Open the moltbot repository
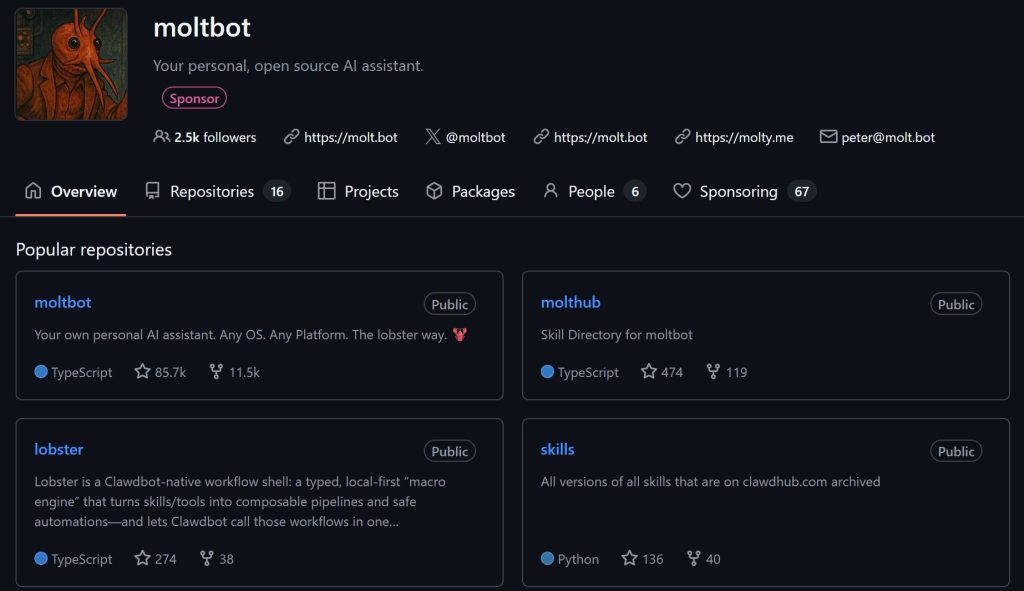Screen dimensions: 1024x591 [x=63, y=302]
